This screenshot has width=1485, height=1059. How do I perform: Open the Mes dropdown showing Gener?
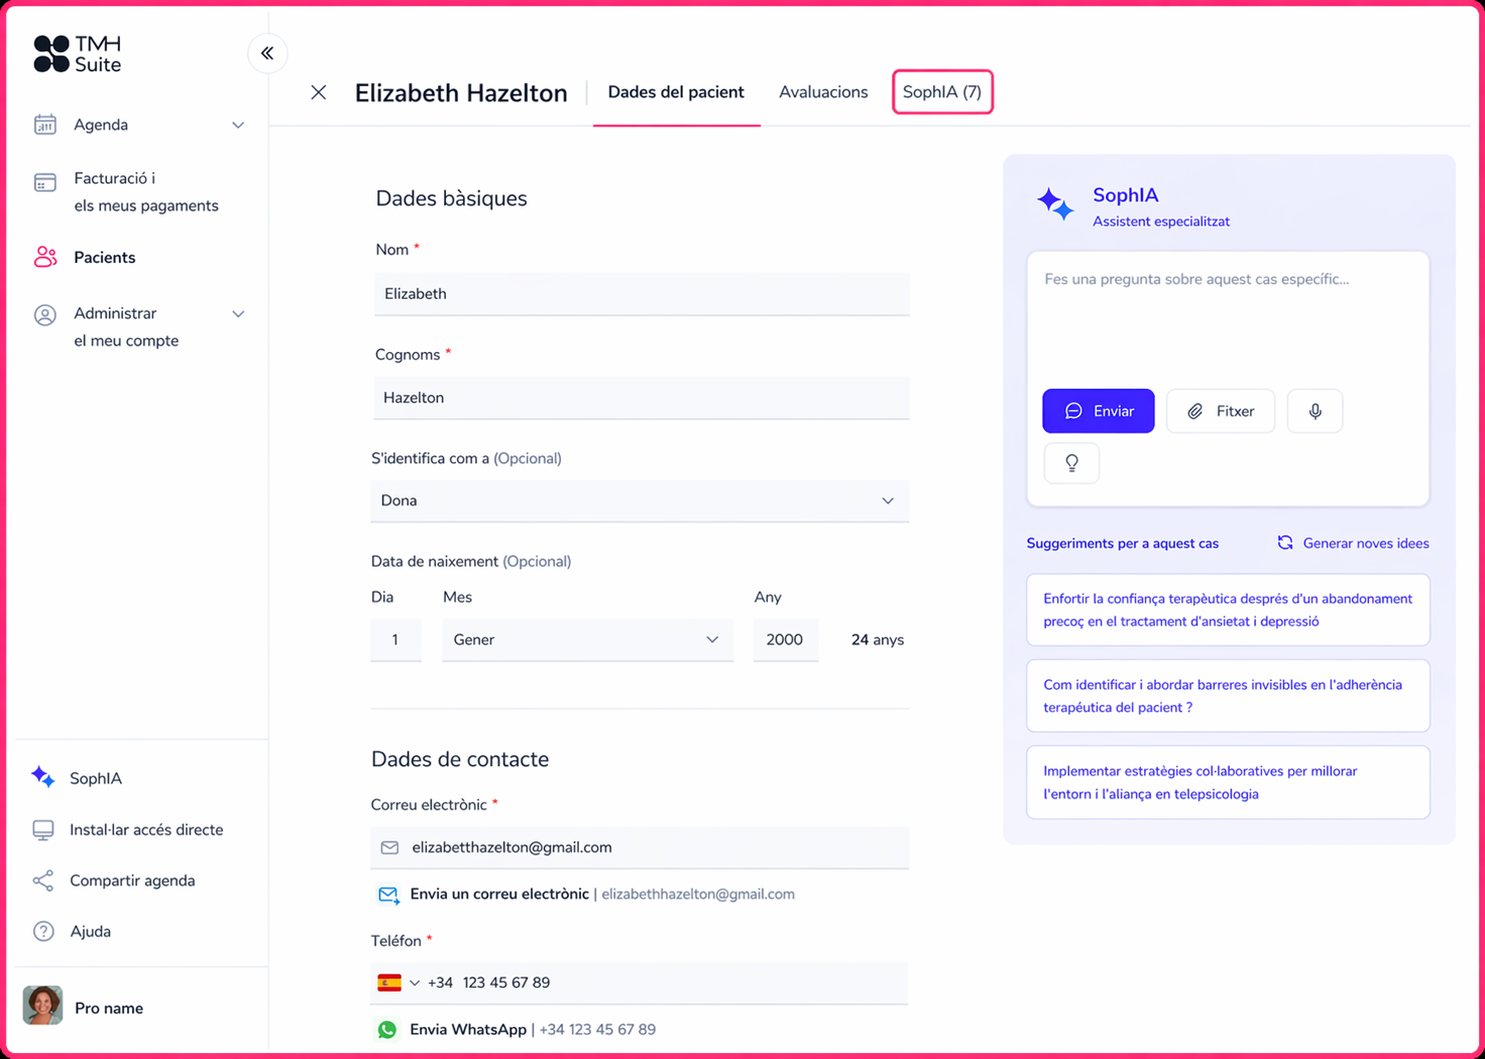click(587, 640)
